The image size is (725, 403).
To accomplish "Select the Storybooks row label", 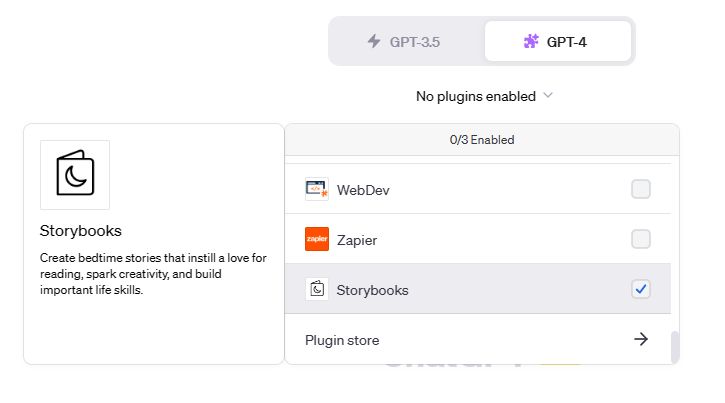I will pyautogui.click(x=372, y=290).
